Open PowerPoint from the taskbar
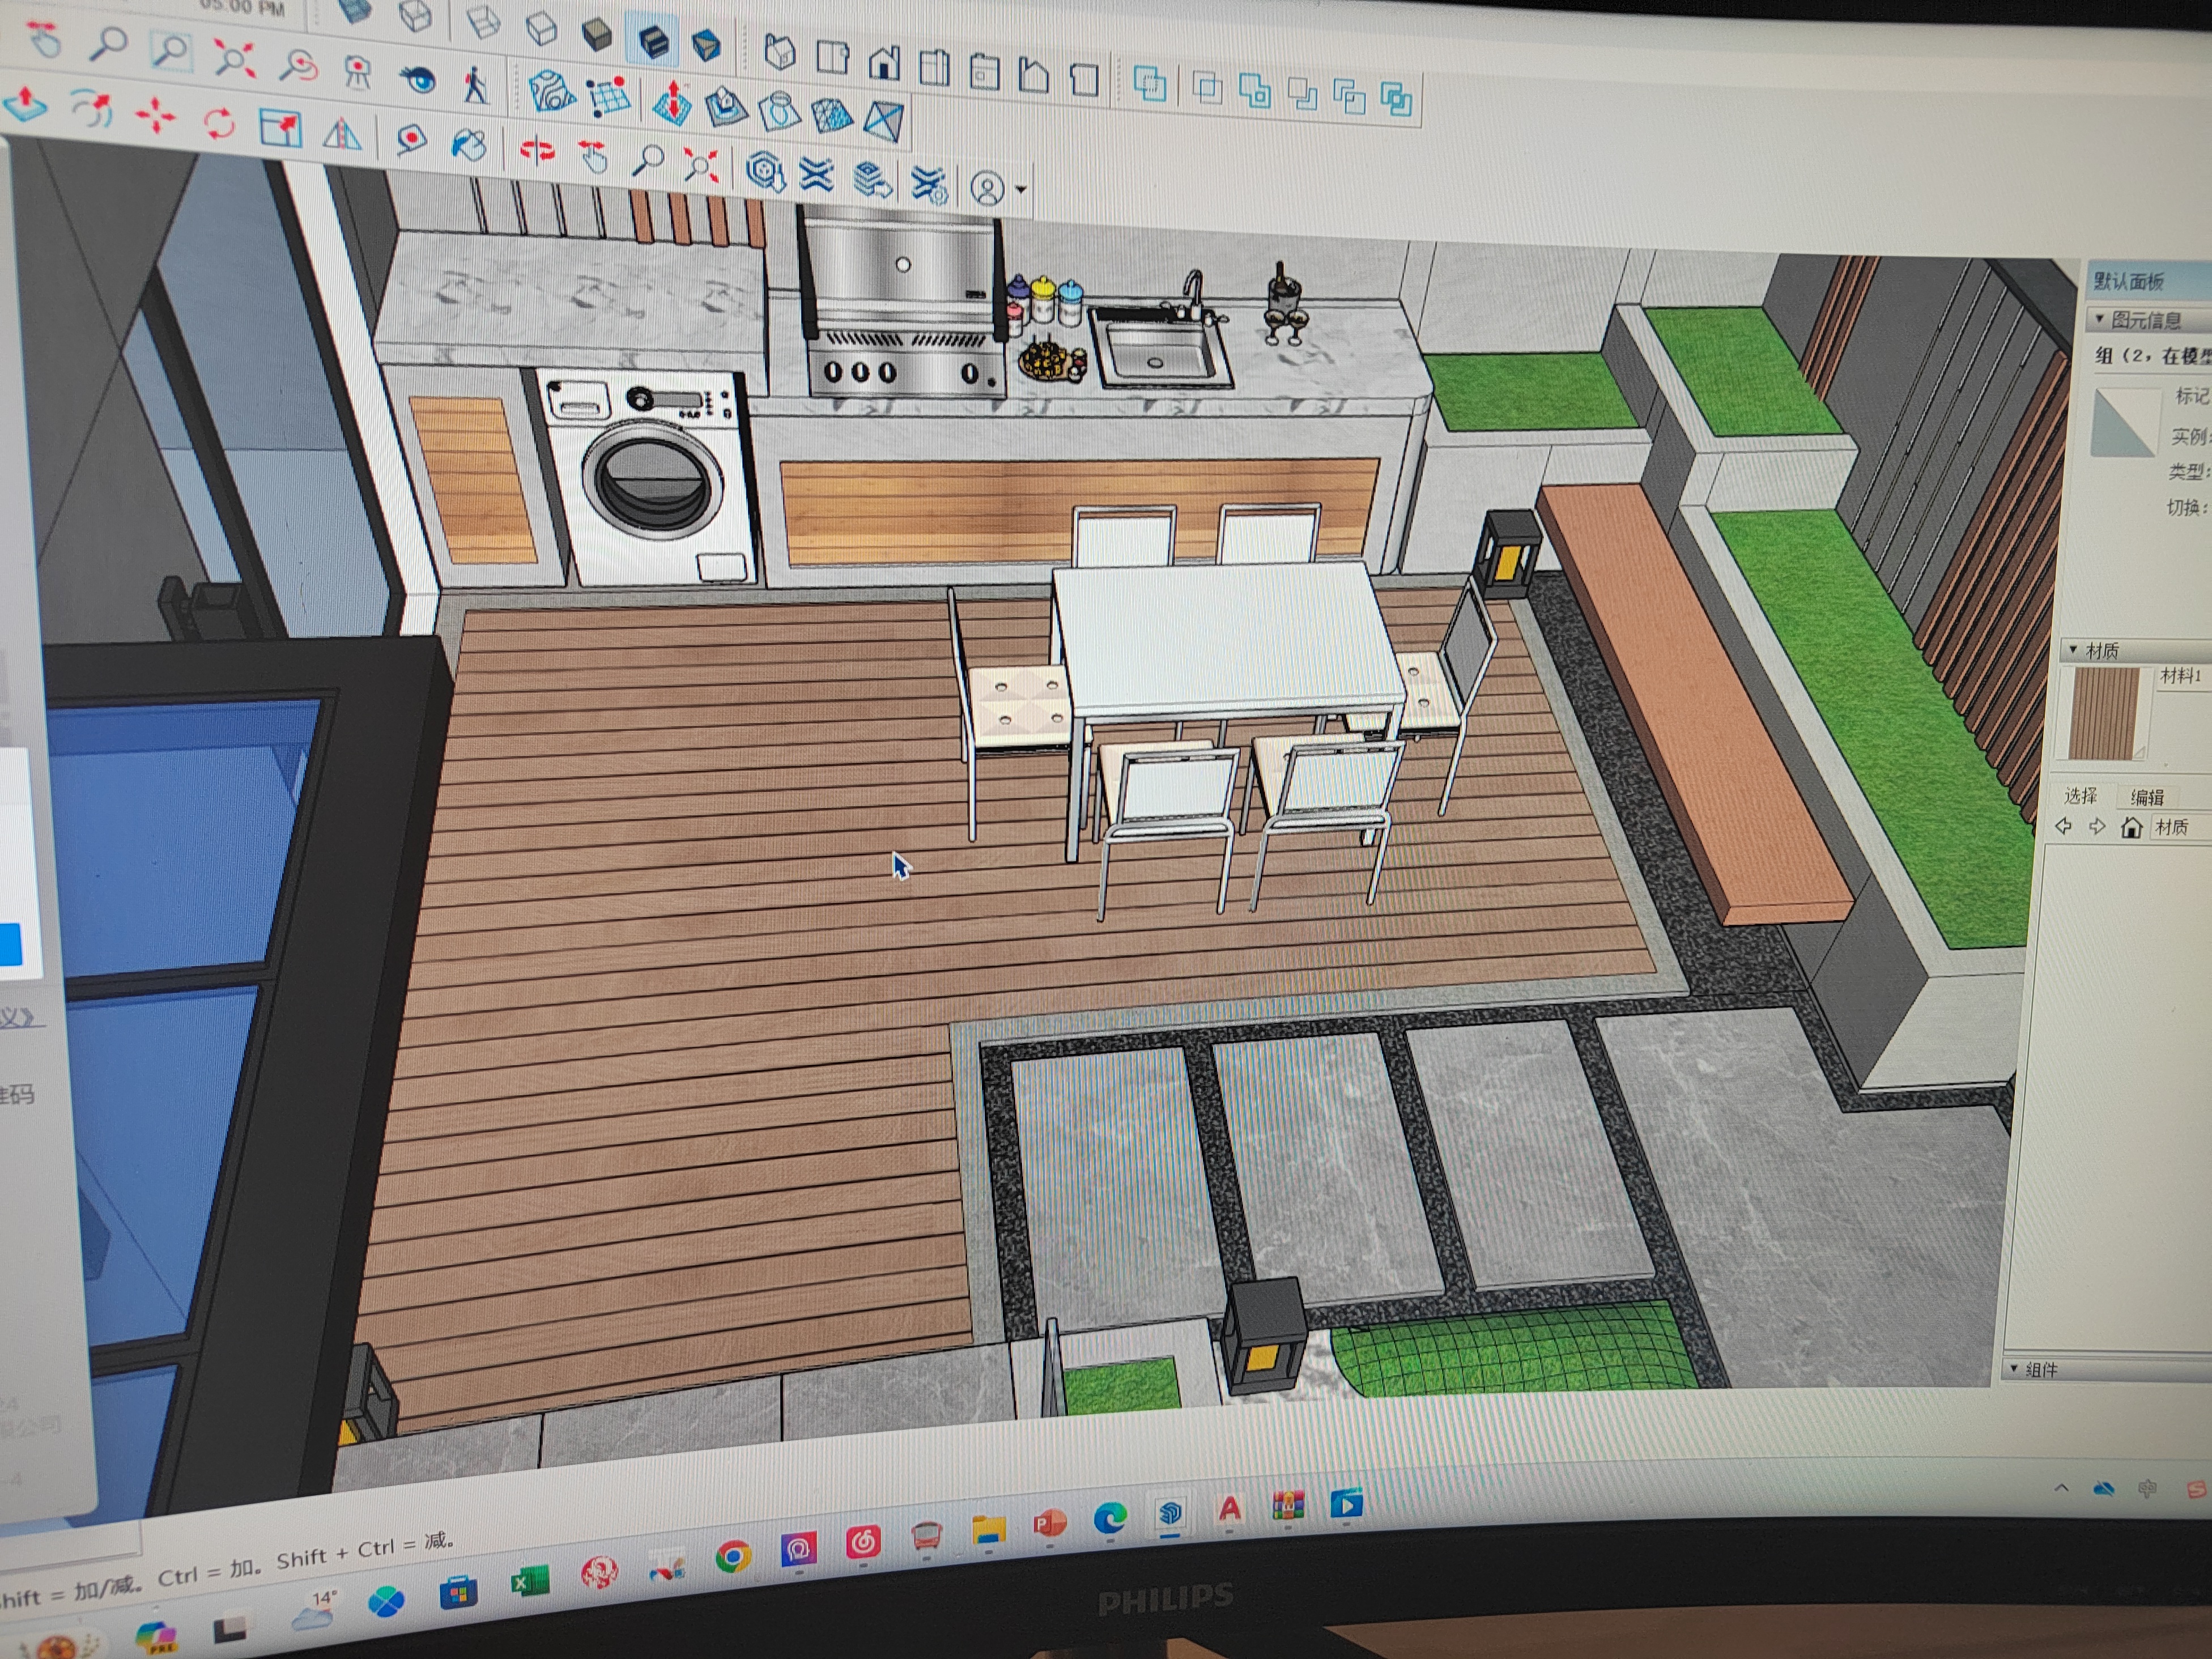Screen dimensions: 2212x1659 tap(1049, 1524)
